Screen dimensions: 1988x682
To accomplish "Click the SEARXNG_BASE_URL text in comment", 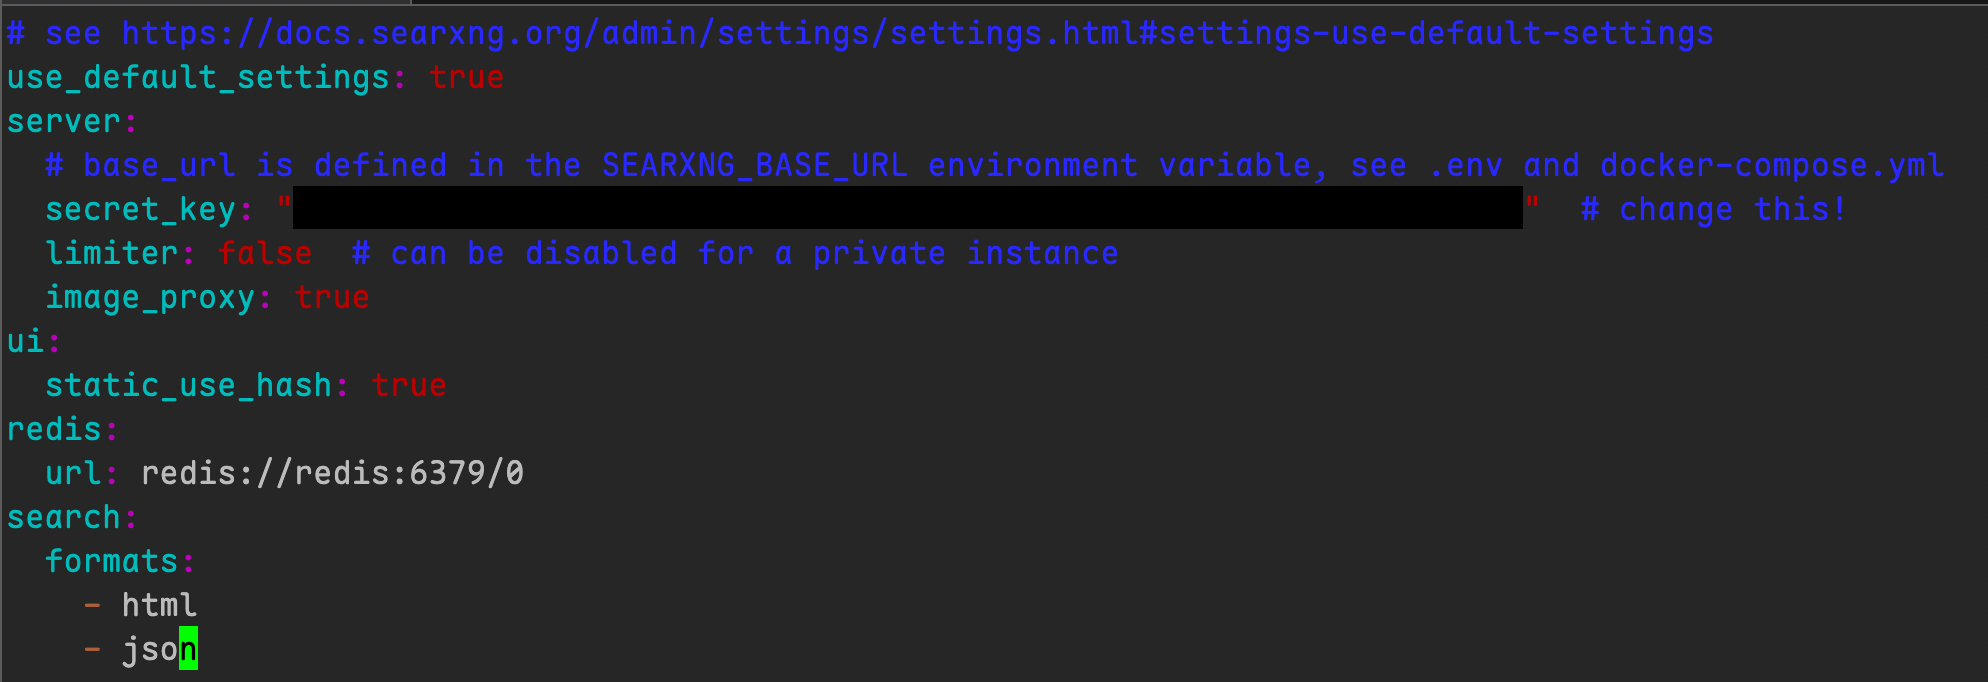I will [755, 166].
